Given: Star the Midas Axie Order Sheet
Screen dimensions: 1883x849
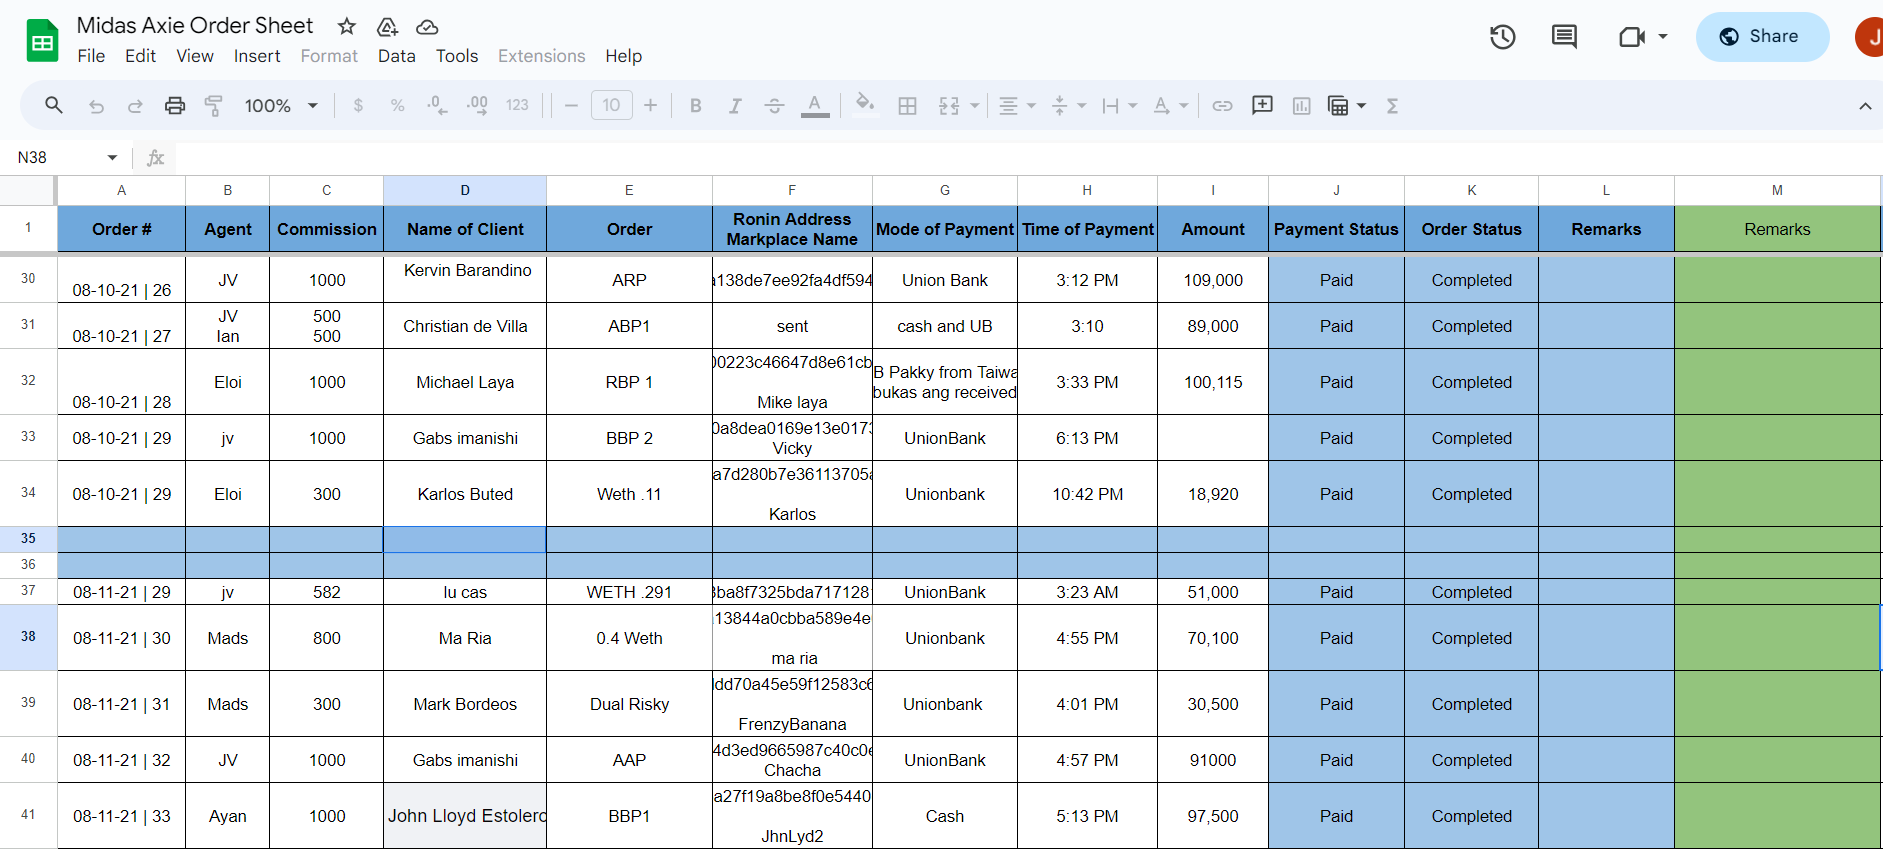Looking at the screenshot, I should point(347,27).
